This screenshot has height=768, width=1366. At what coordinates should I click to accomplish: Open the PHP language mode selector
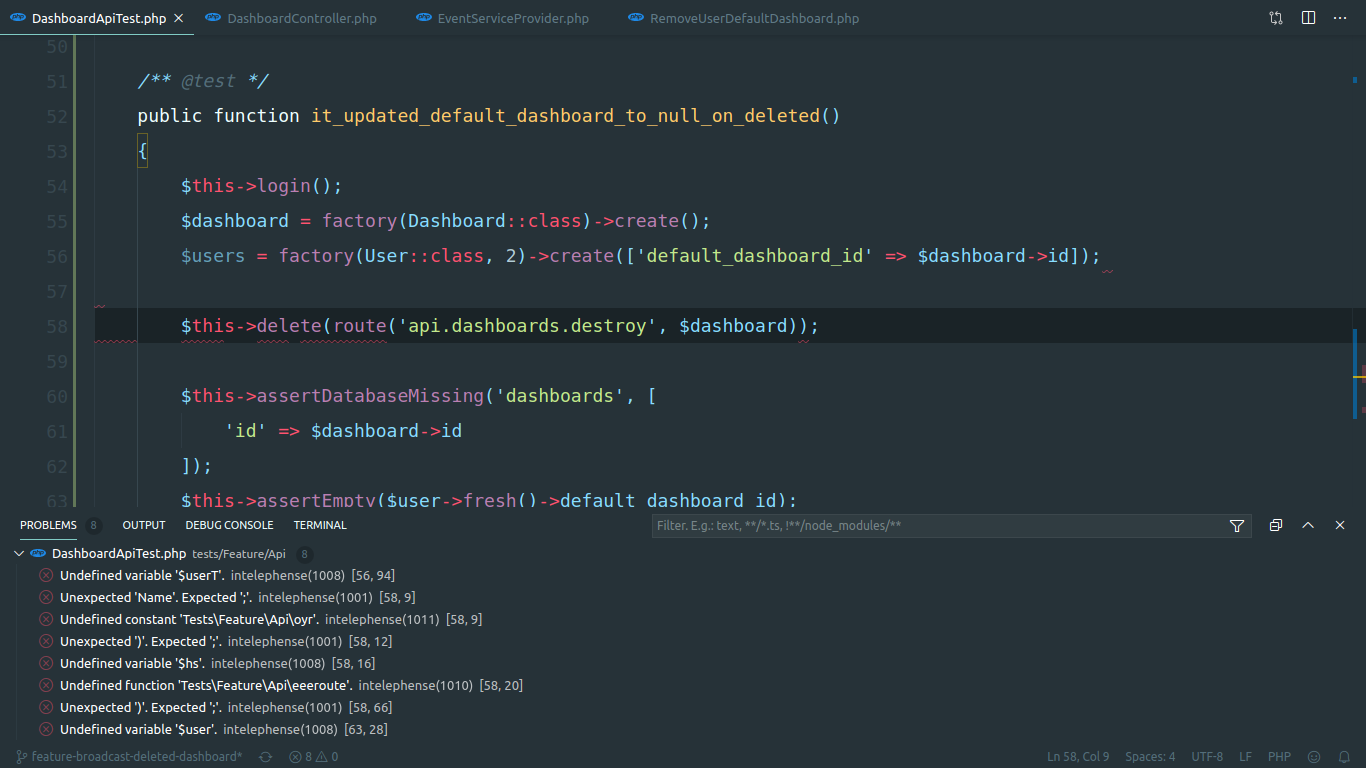[1279, 757]
